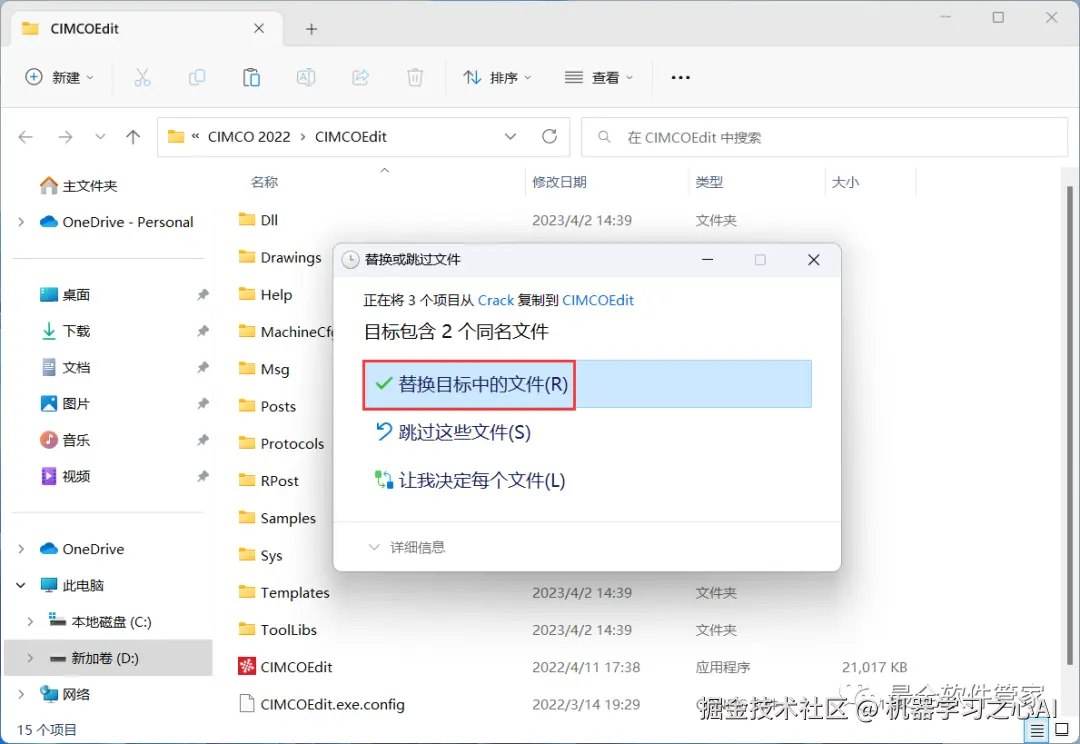The width and height of the screenshot is (1080, 744).
Task: Select the Help folder
Action: 265,295
